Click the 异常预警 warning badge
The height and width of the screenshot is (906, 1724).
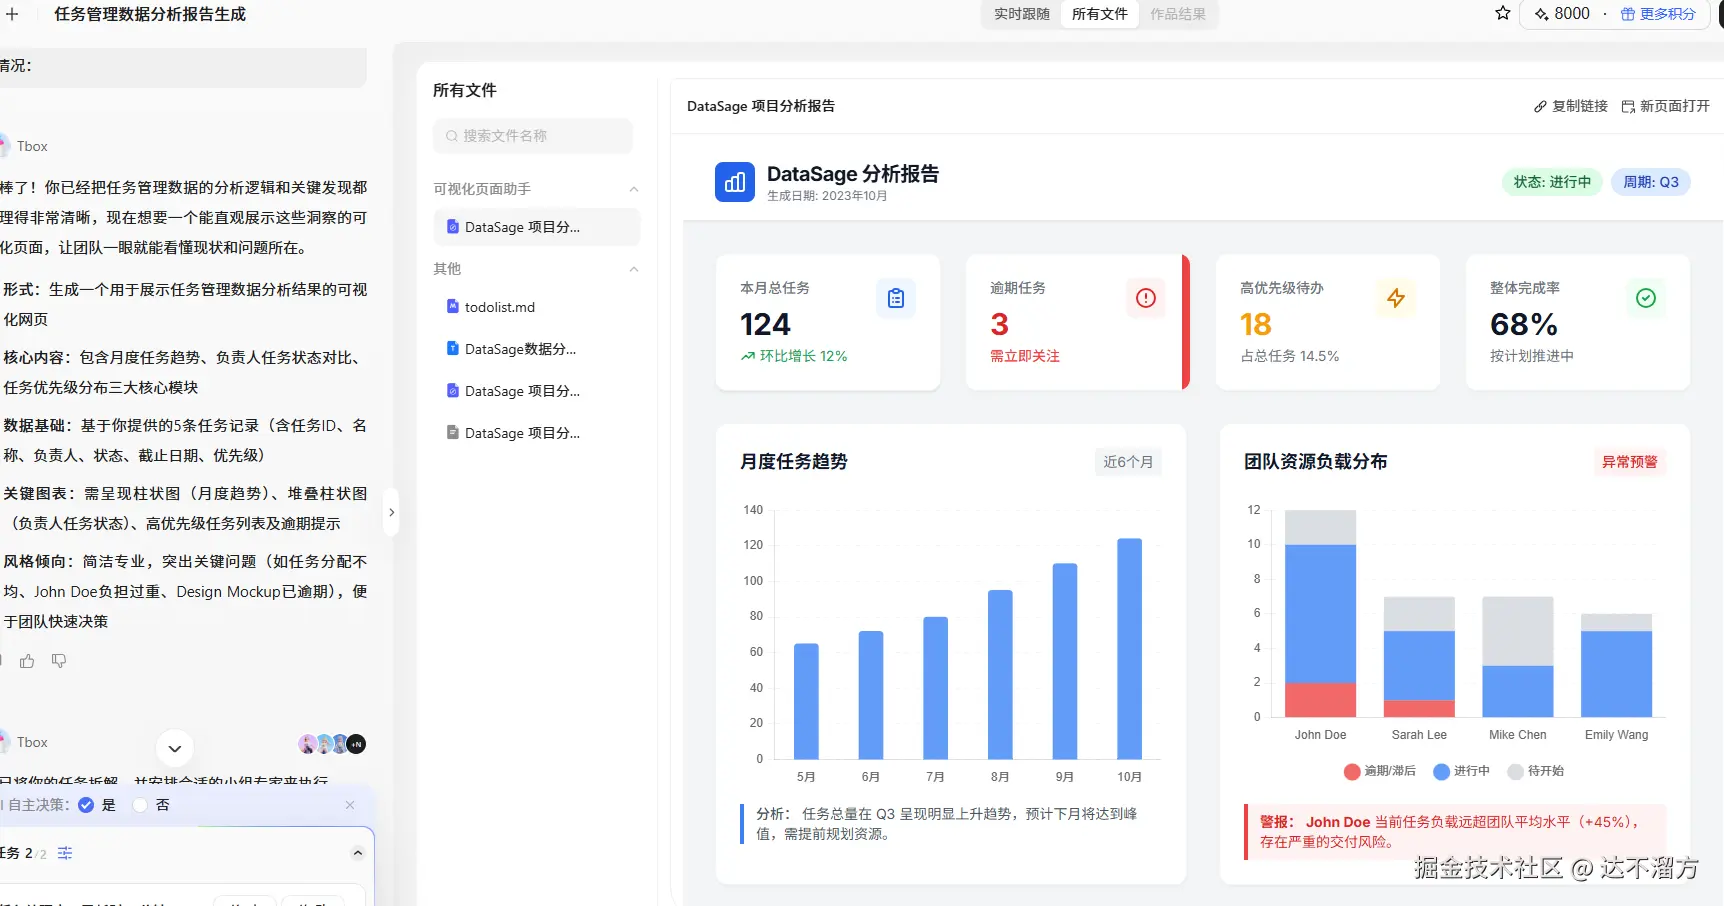pos(1630,462)
